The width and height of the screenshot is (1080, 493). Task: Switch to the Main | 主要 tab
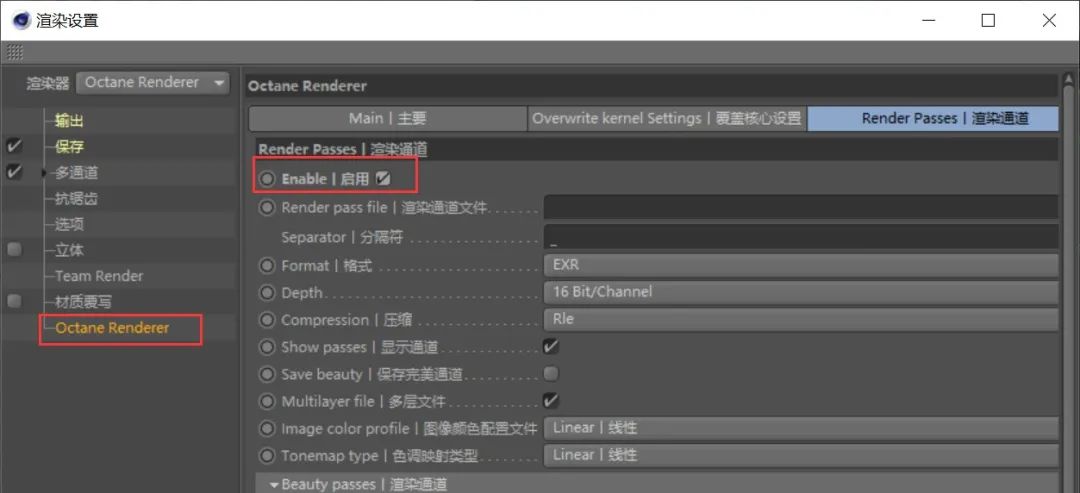tap(387, 118)
